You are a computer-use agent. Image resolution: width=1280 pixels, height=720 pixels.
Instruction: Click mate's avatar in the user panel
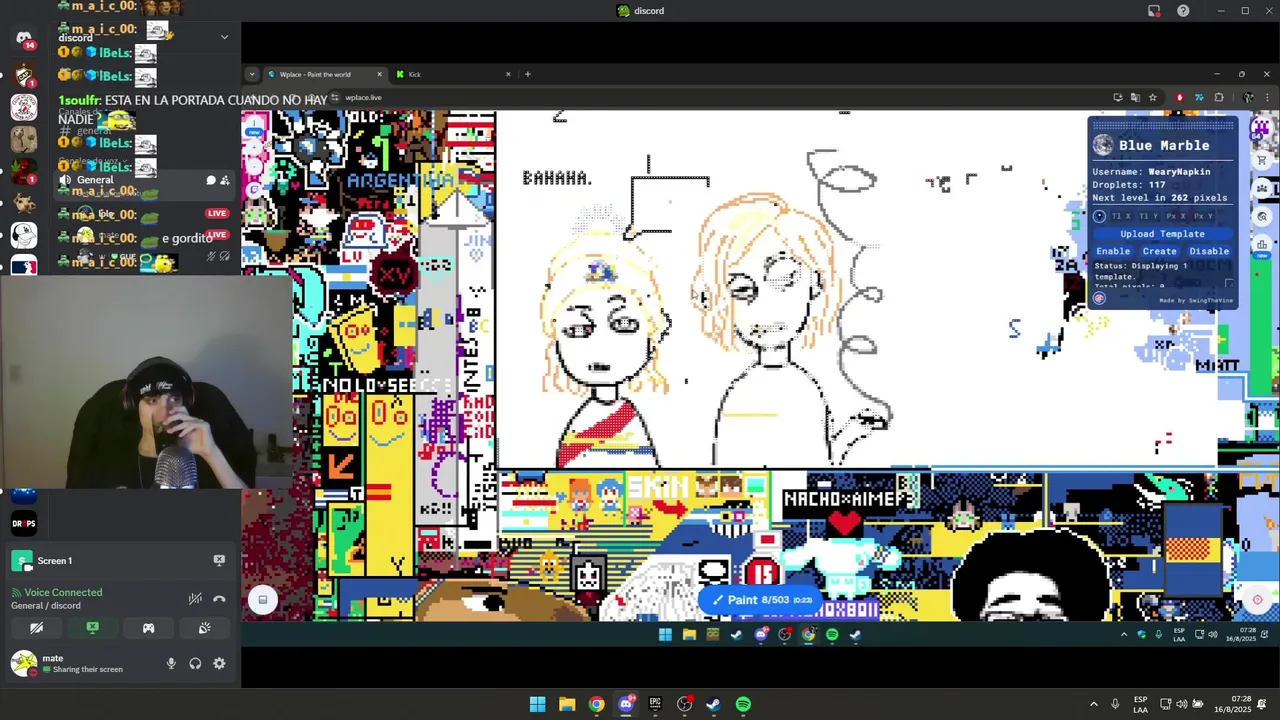[24, 663]
